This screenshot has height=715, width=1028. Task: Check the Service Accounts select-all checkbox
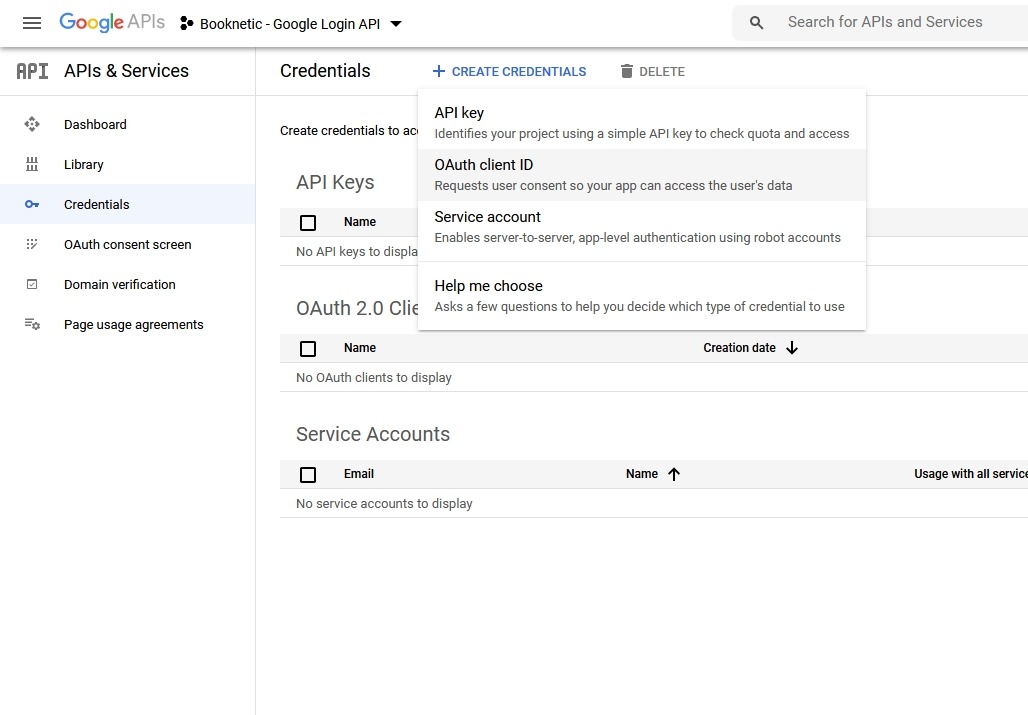[308, 473]
